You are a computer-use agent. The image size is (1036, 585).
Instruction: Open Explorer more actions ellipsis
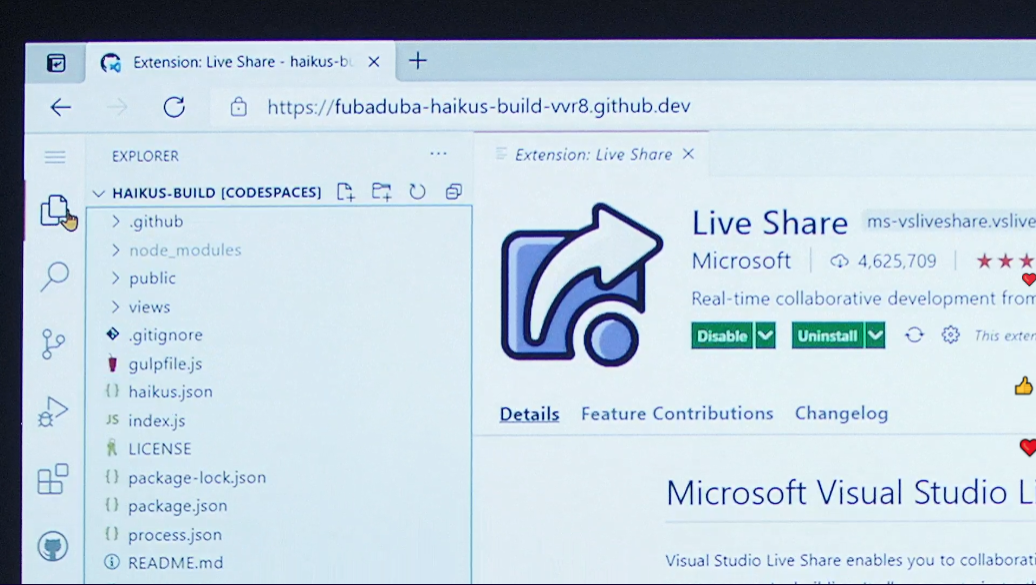point(438,154)
